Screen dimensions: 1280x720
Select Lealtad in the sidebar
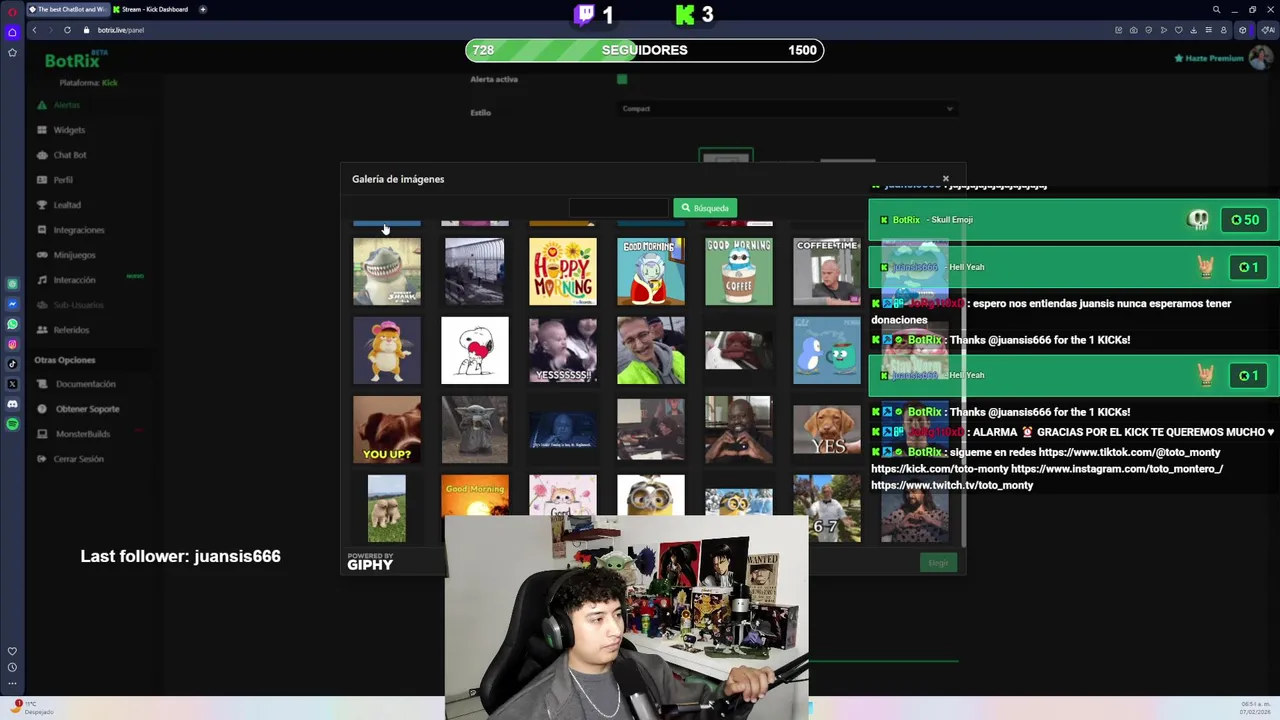(x=67, y=205)
